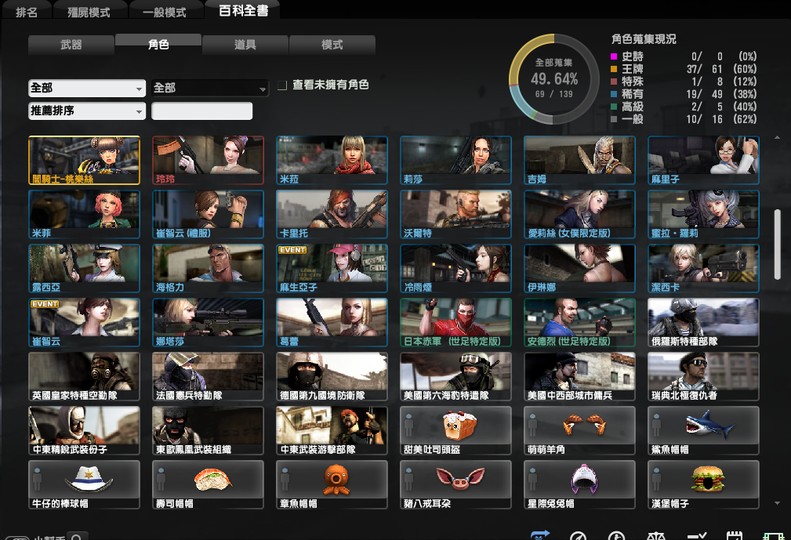This screenshot has height=540, width=791.
Task: Select the 米菈 character card
Action: point(331,160)
